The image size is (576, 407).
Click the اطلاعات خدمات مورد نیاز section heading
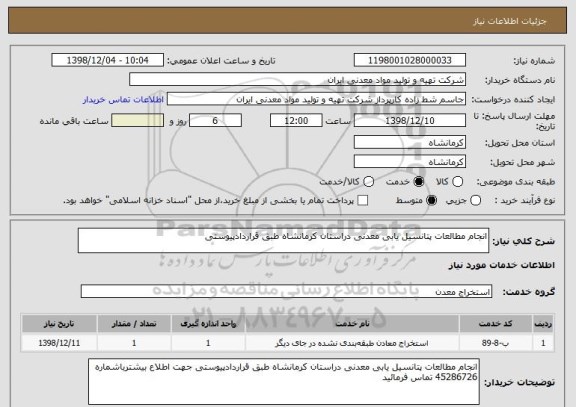[501, 265]
